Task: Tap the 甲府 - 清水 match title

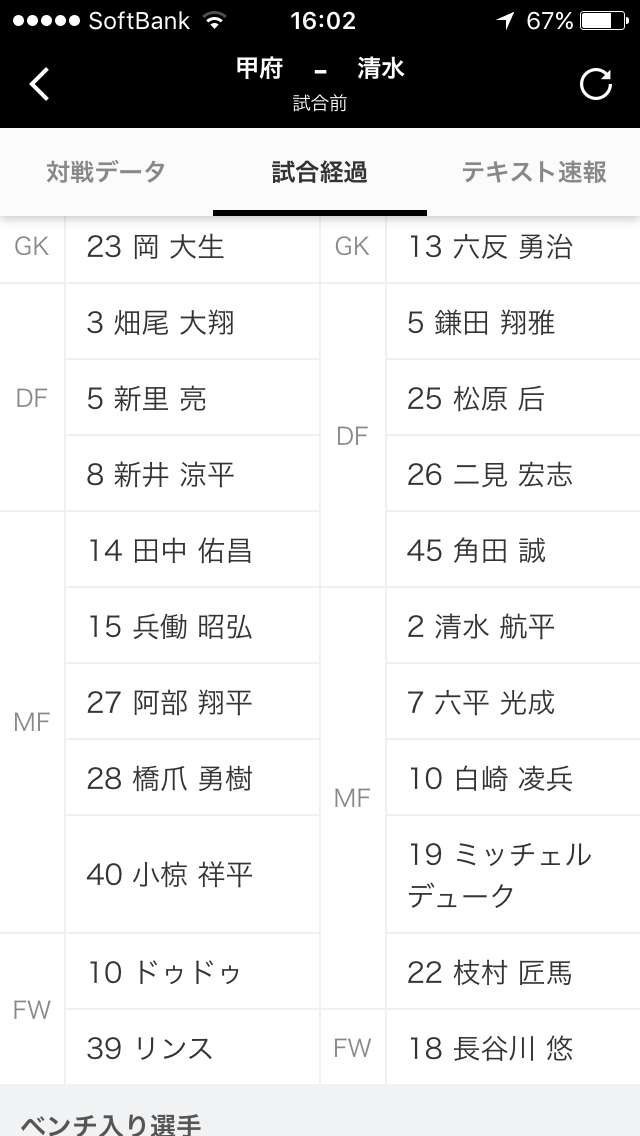Action: click(x=320, y=68)
